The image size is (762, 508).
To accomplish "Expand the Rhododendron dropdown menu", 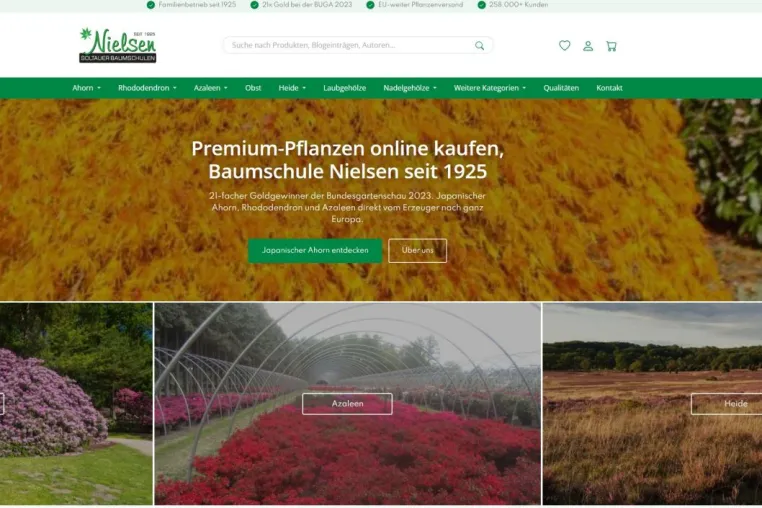I will 147,88.
